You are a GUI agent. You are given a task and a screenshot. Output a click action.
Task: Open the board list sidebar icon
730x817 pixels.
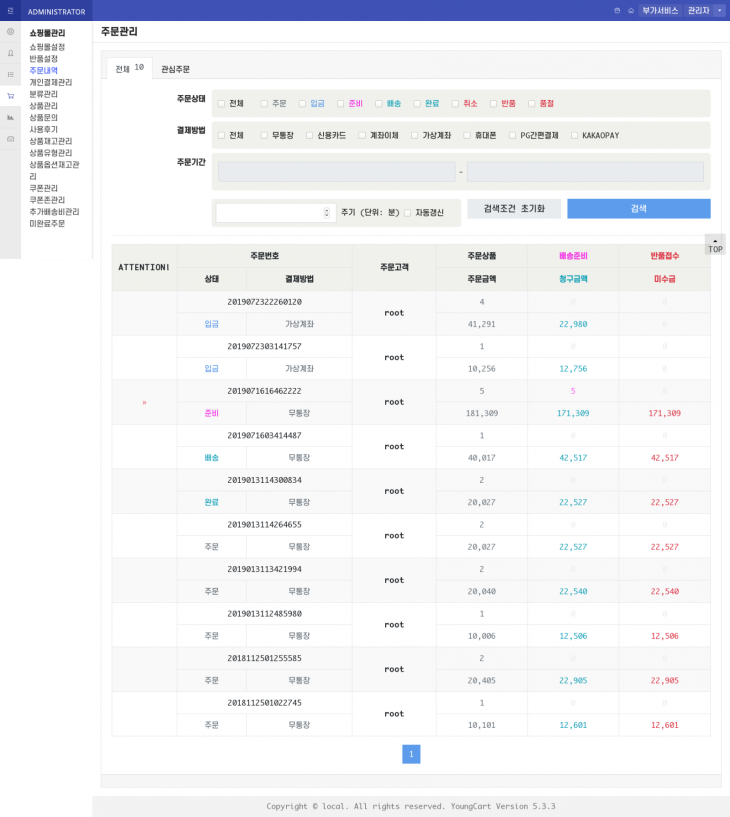(x=10, y=74)
